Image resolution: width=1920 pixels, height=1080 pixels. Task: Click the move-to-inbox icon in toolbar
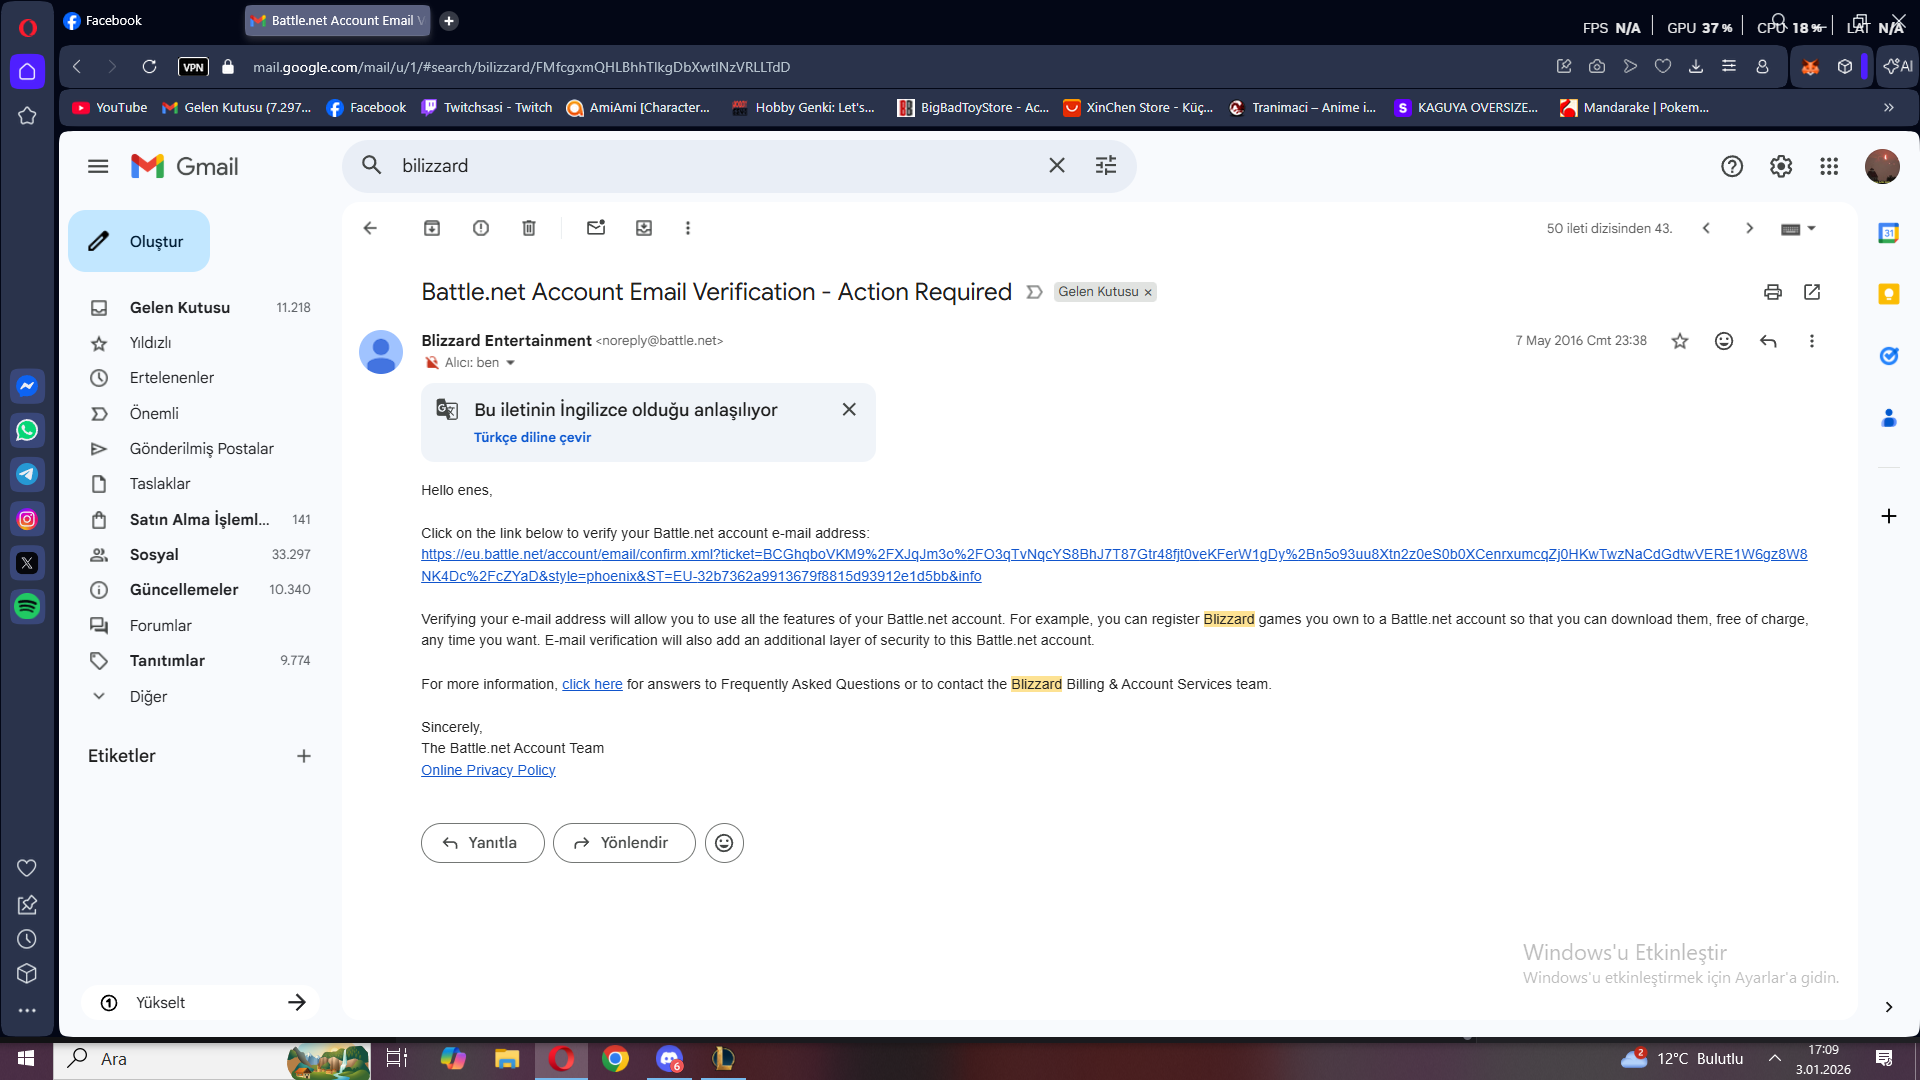coord(644,228)
